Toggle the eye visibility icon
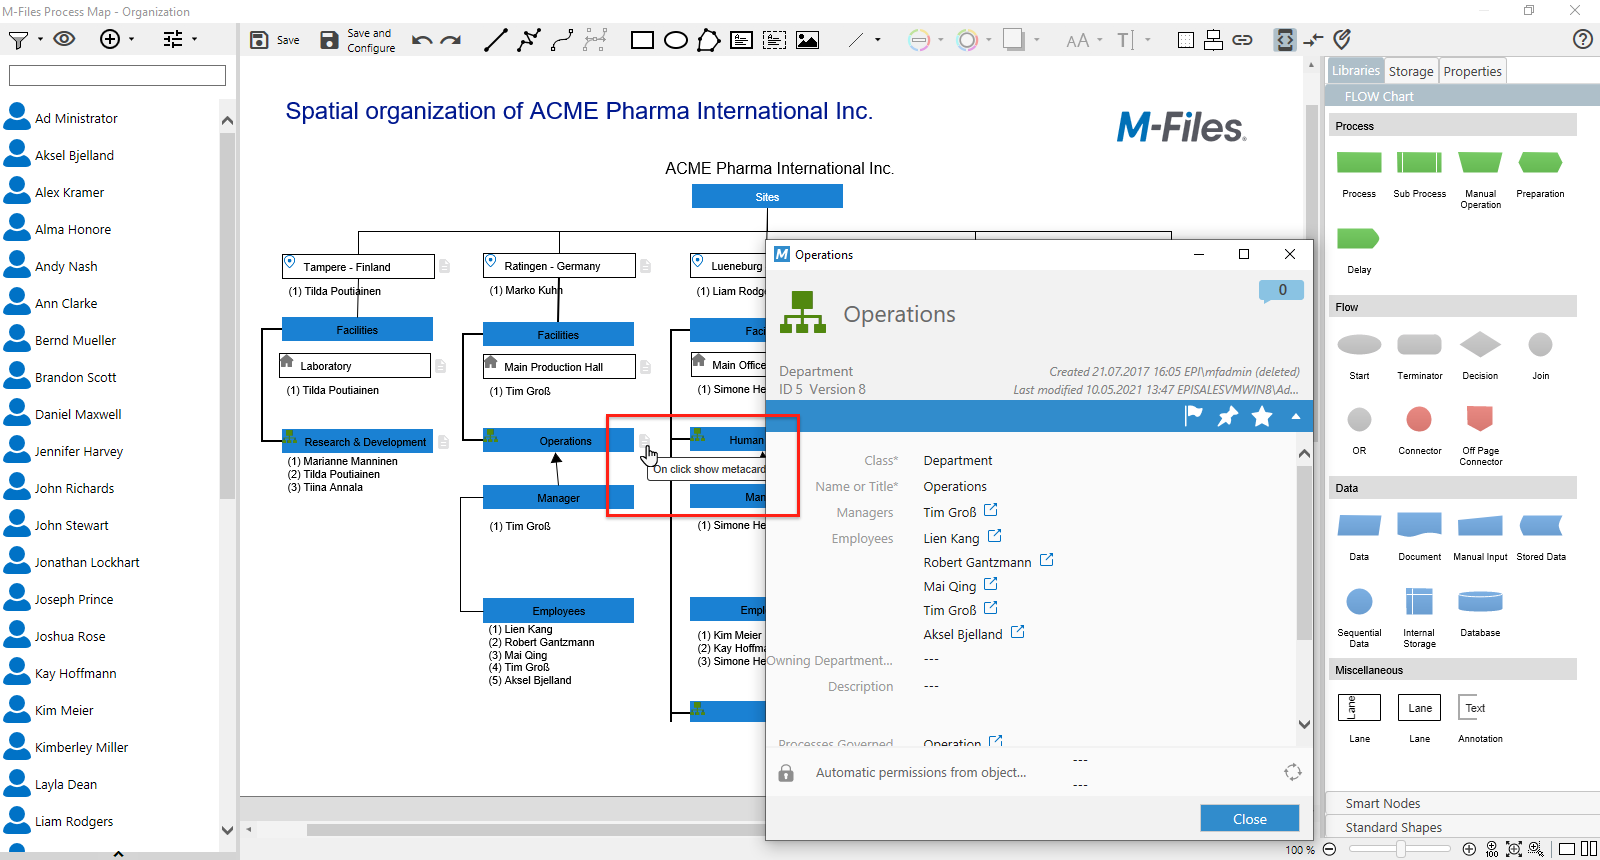The width and height of the screenshot is (1600, 860). click(x=64, y=39)
